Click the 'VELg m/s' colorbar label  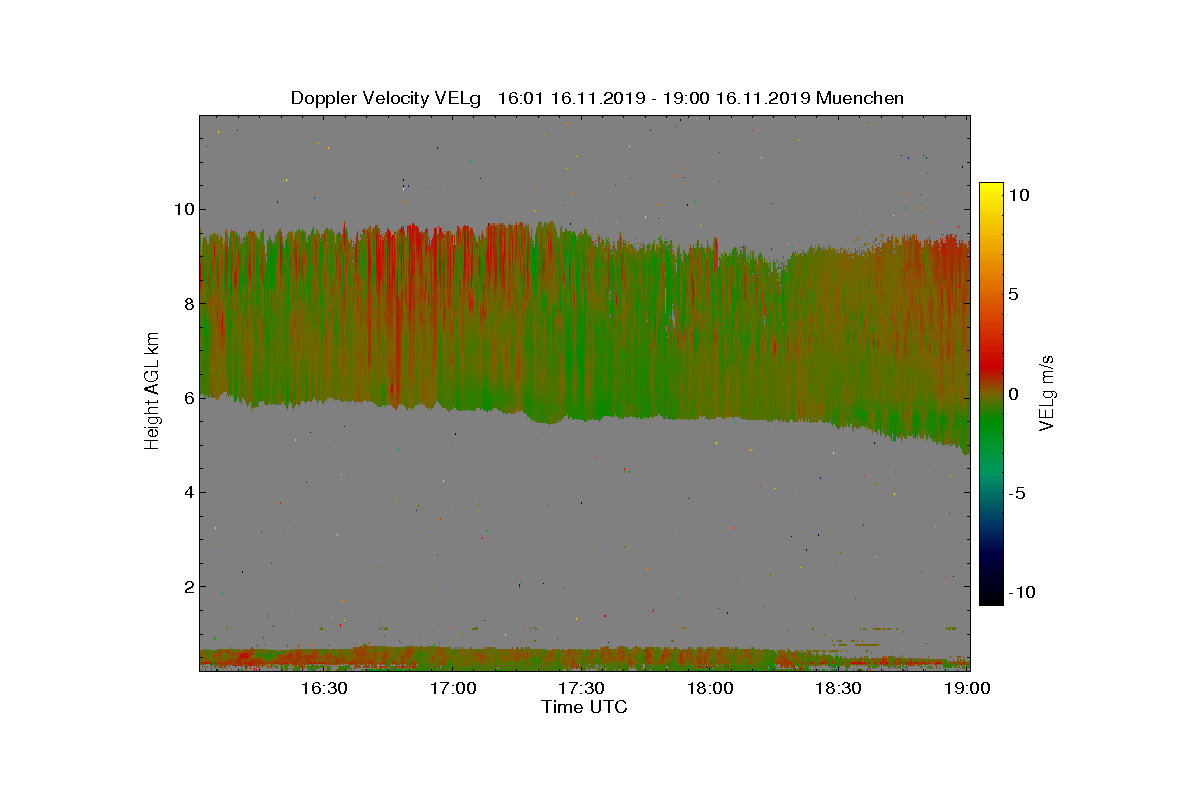[x=1048, y=392]
